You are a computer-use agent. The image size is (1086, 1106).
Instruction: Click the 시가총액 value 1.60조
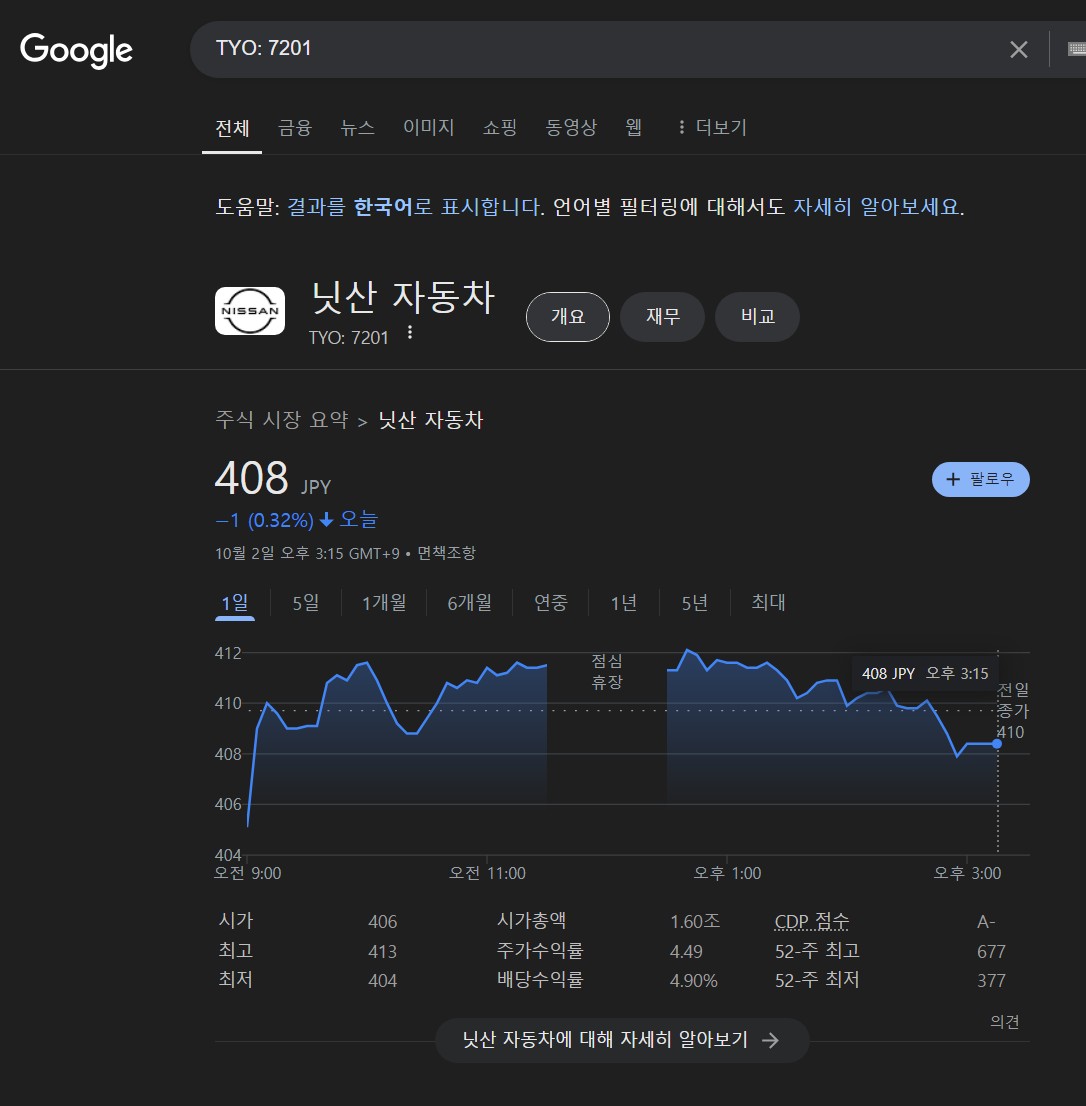[695, 921]
